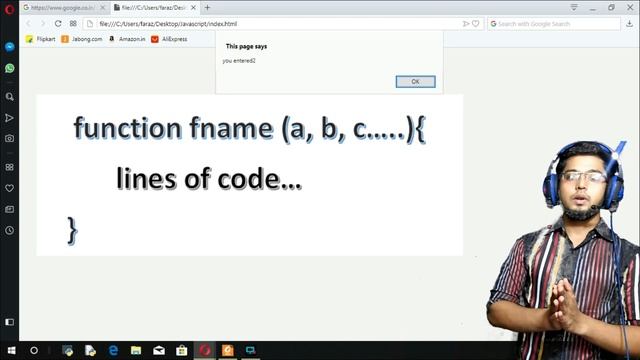Image resolution: width=640 pixels, height=360 pixels.
Task: Open the Mail app from the taskbar
Action: 159,350
